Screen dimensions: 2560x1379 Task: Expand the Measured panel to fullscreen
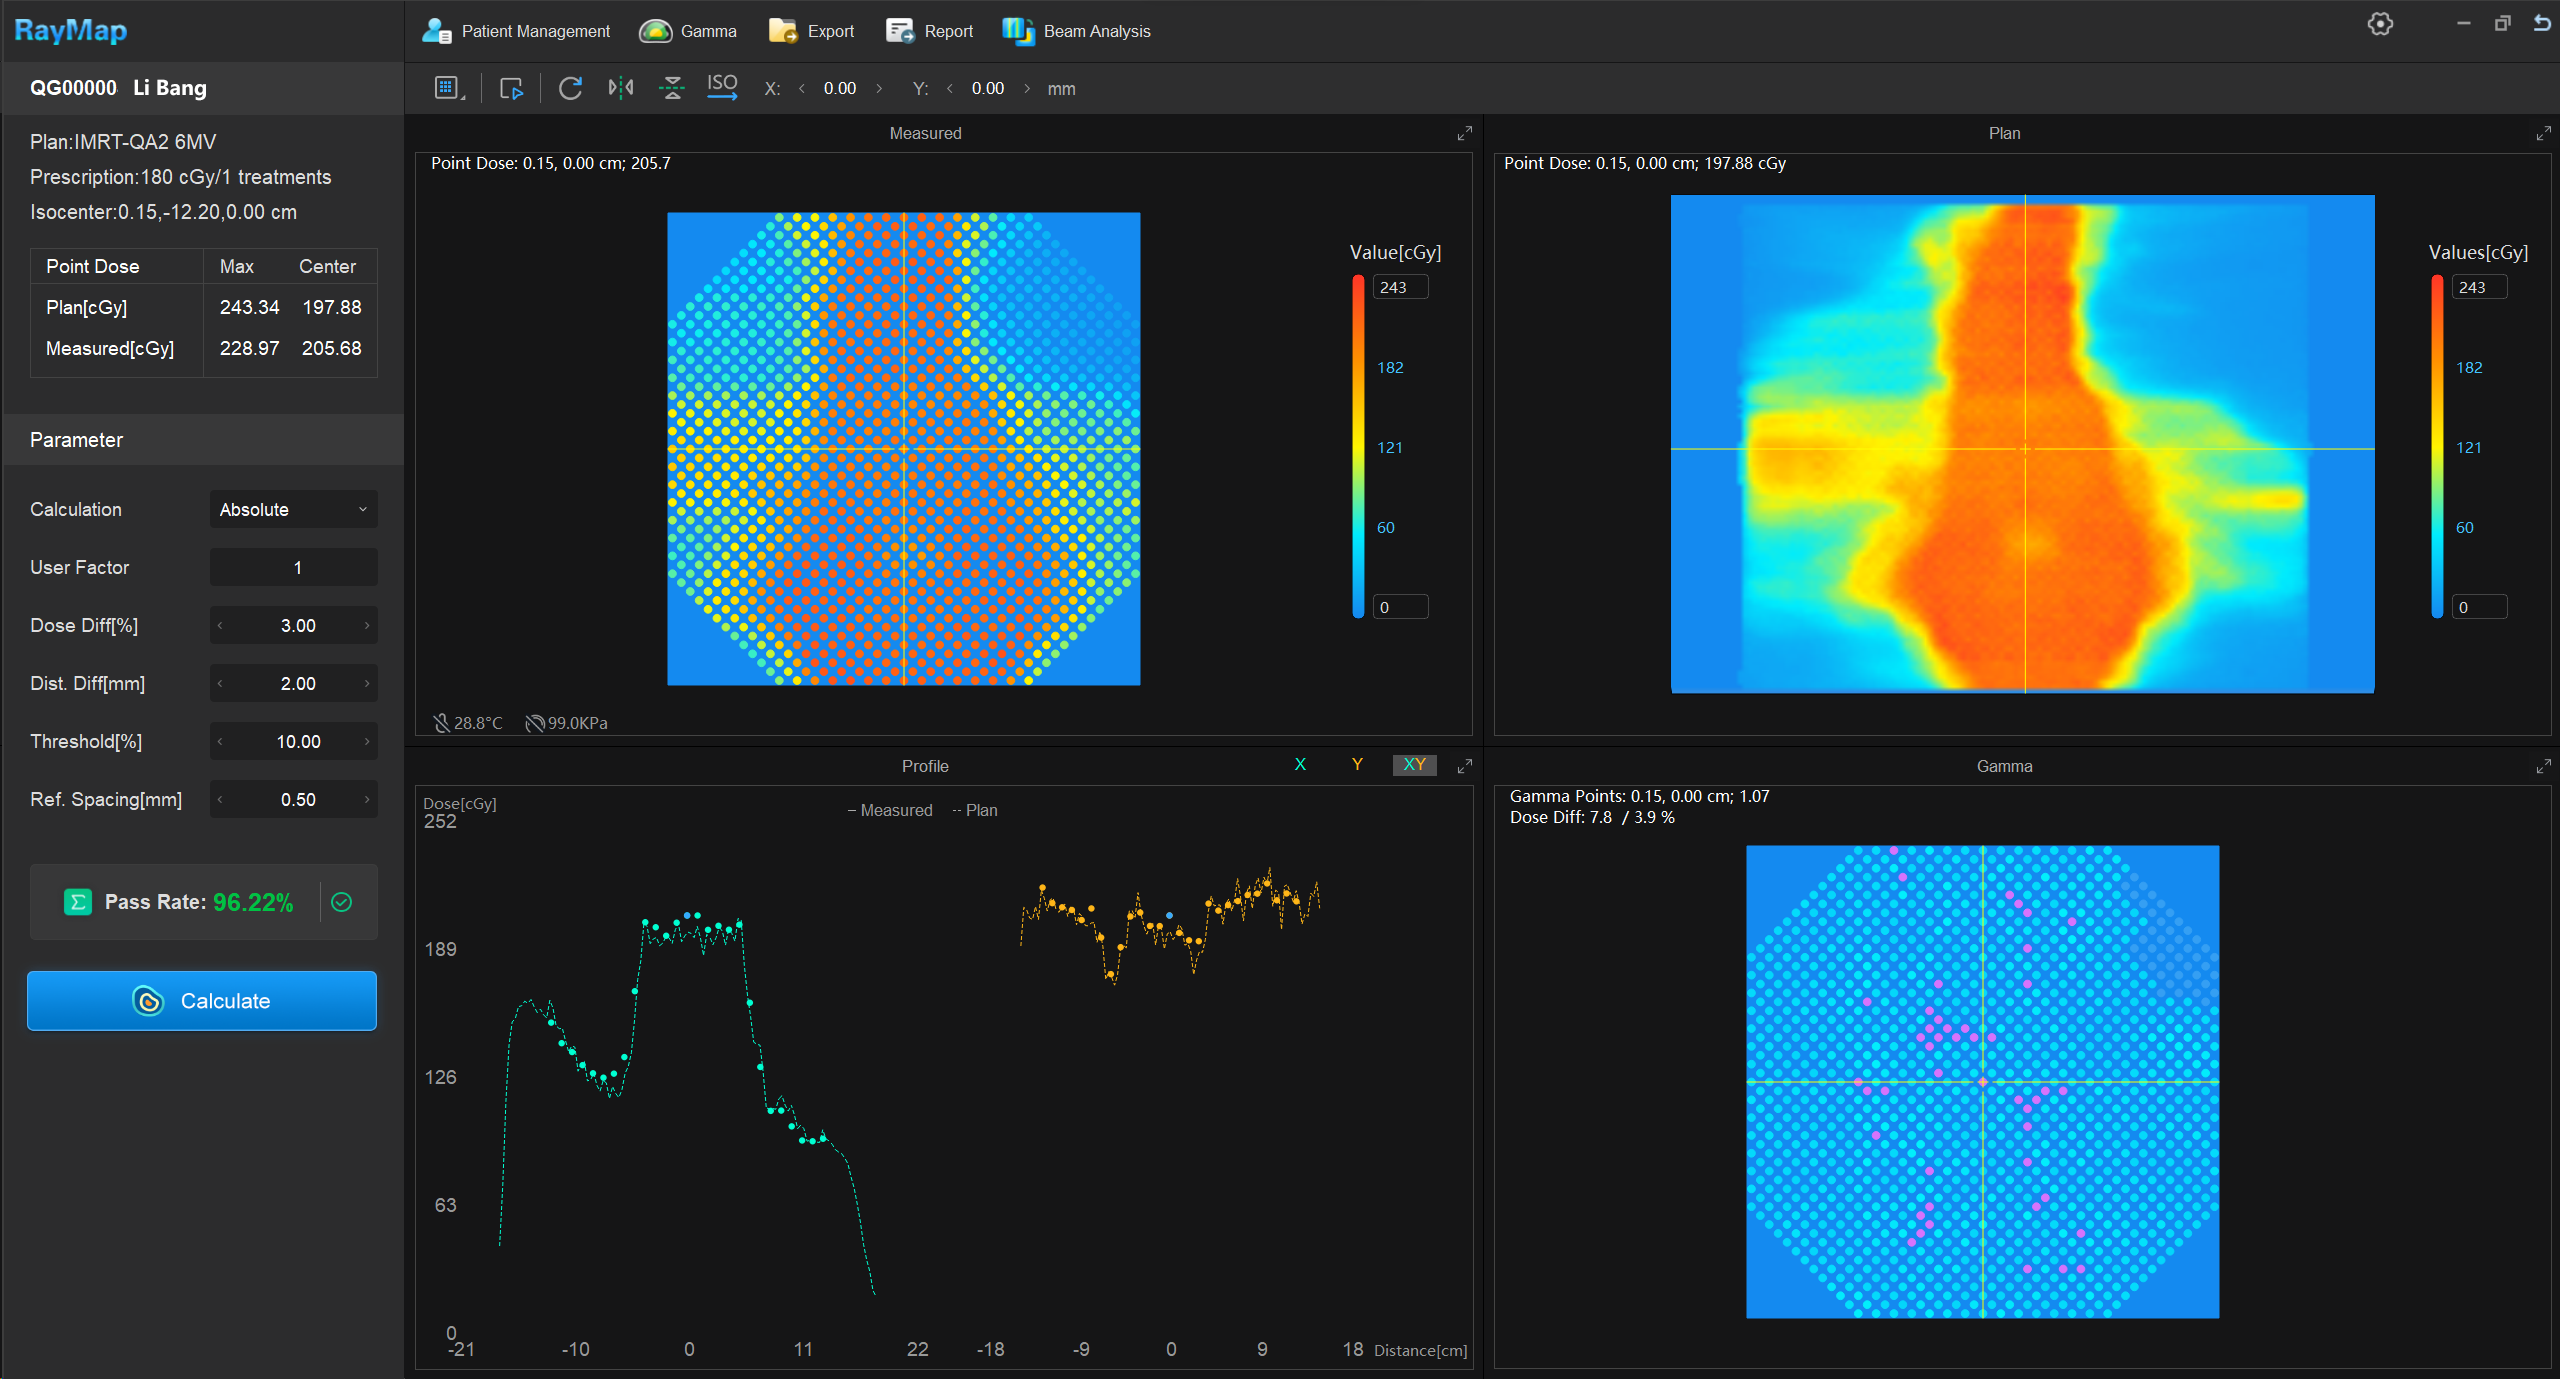click(1464, 132)
